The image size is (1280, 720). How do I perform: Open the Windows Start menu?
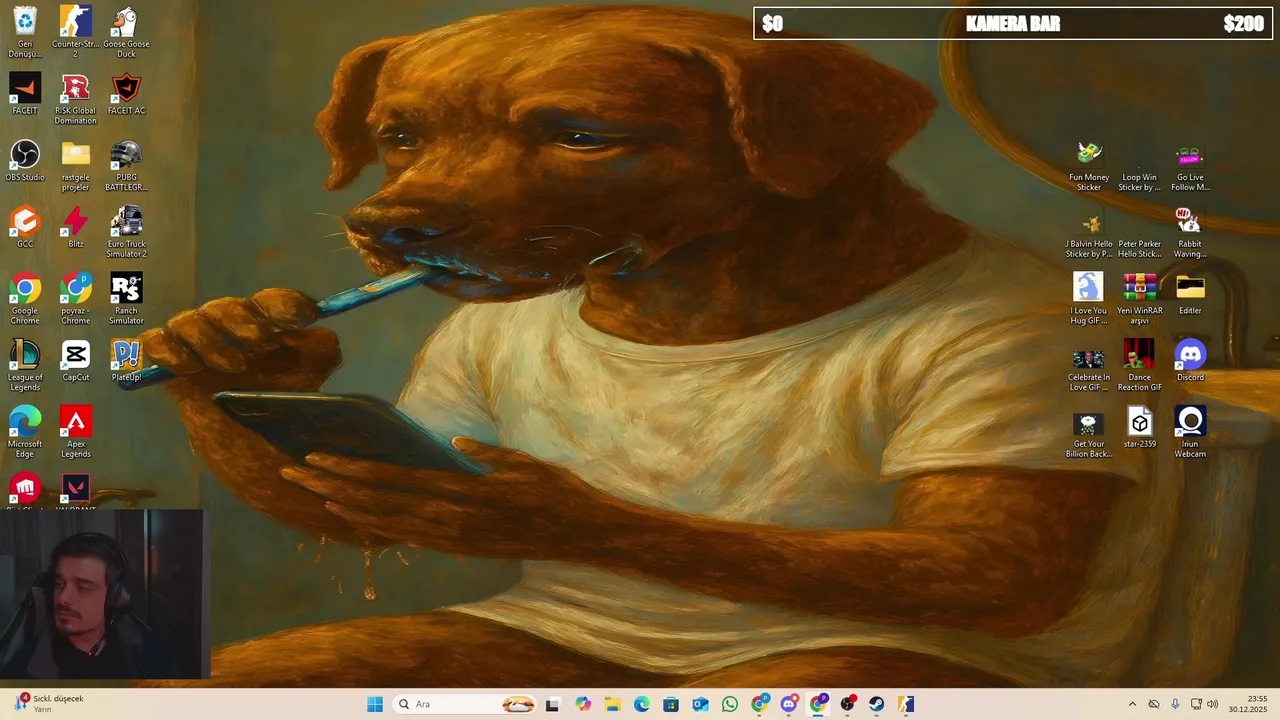click(x=375, y=704)
